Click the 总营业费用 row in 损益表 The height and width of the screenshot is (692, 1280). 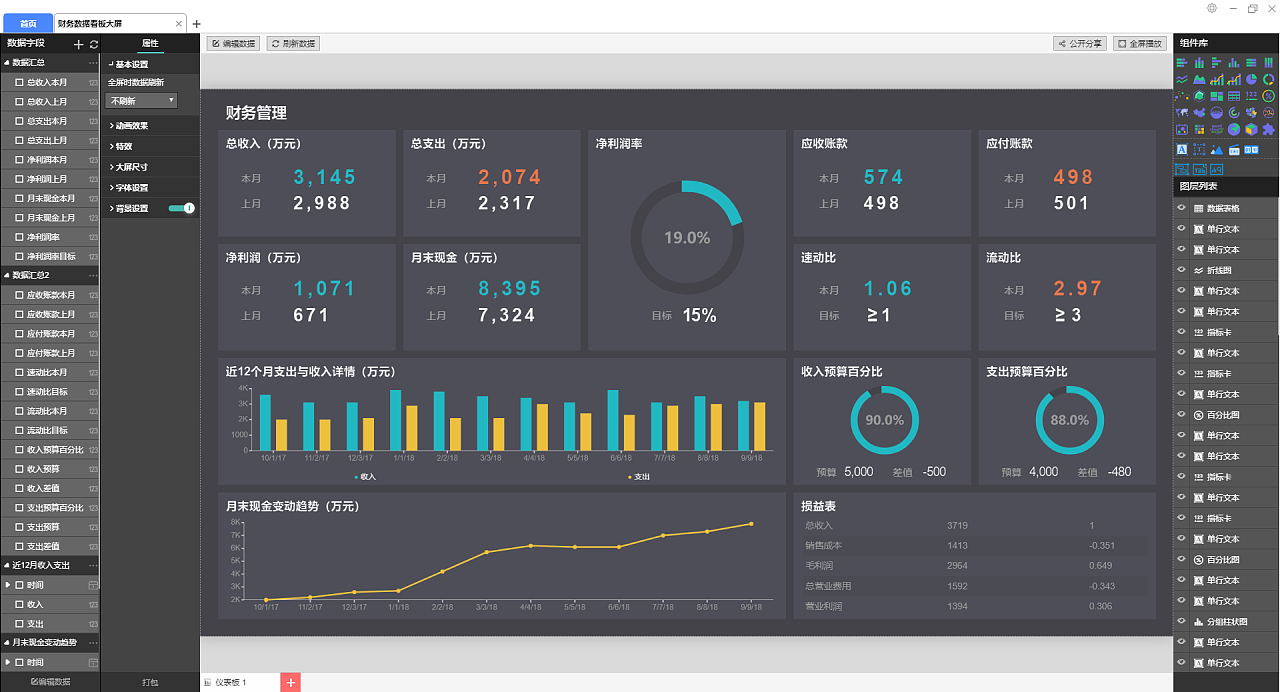[975, 586]
